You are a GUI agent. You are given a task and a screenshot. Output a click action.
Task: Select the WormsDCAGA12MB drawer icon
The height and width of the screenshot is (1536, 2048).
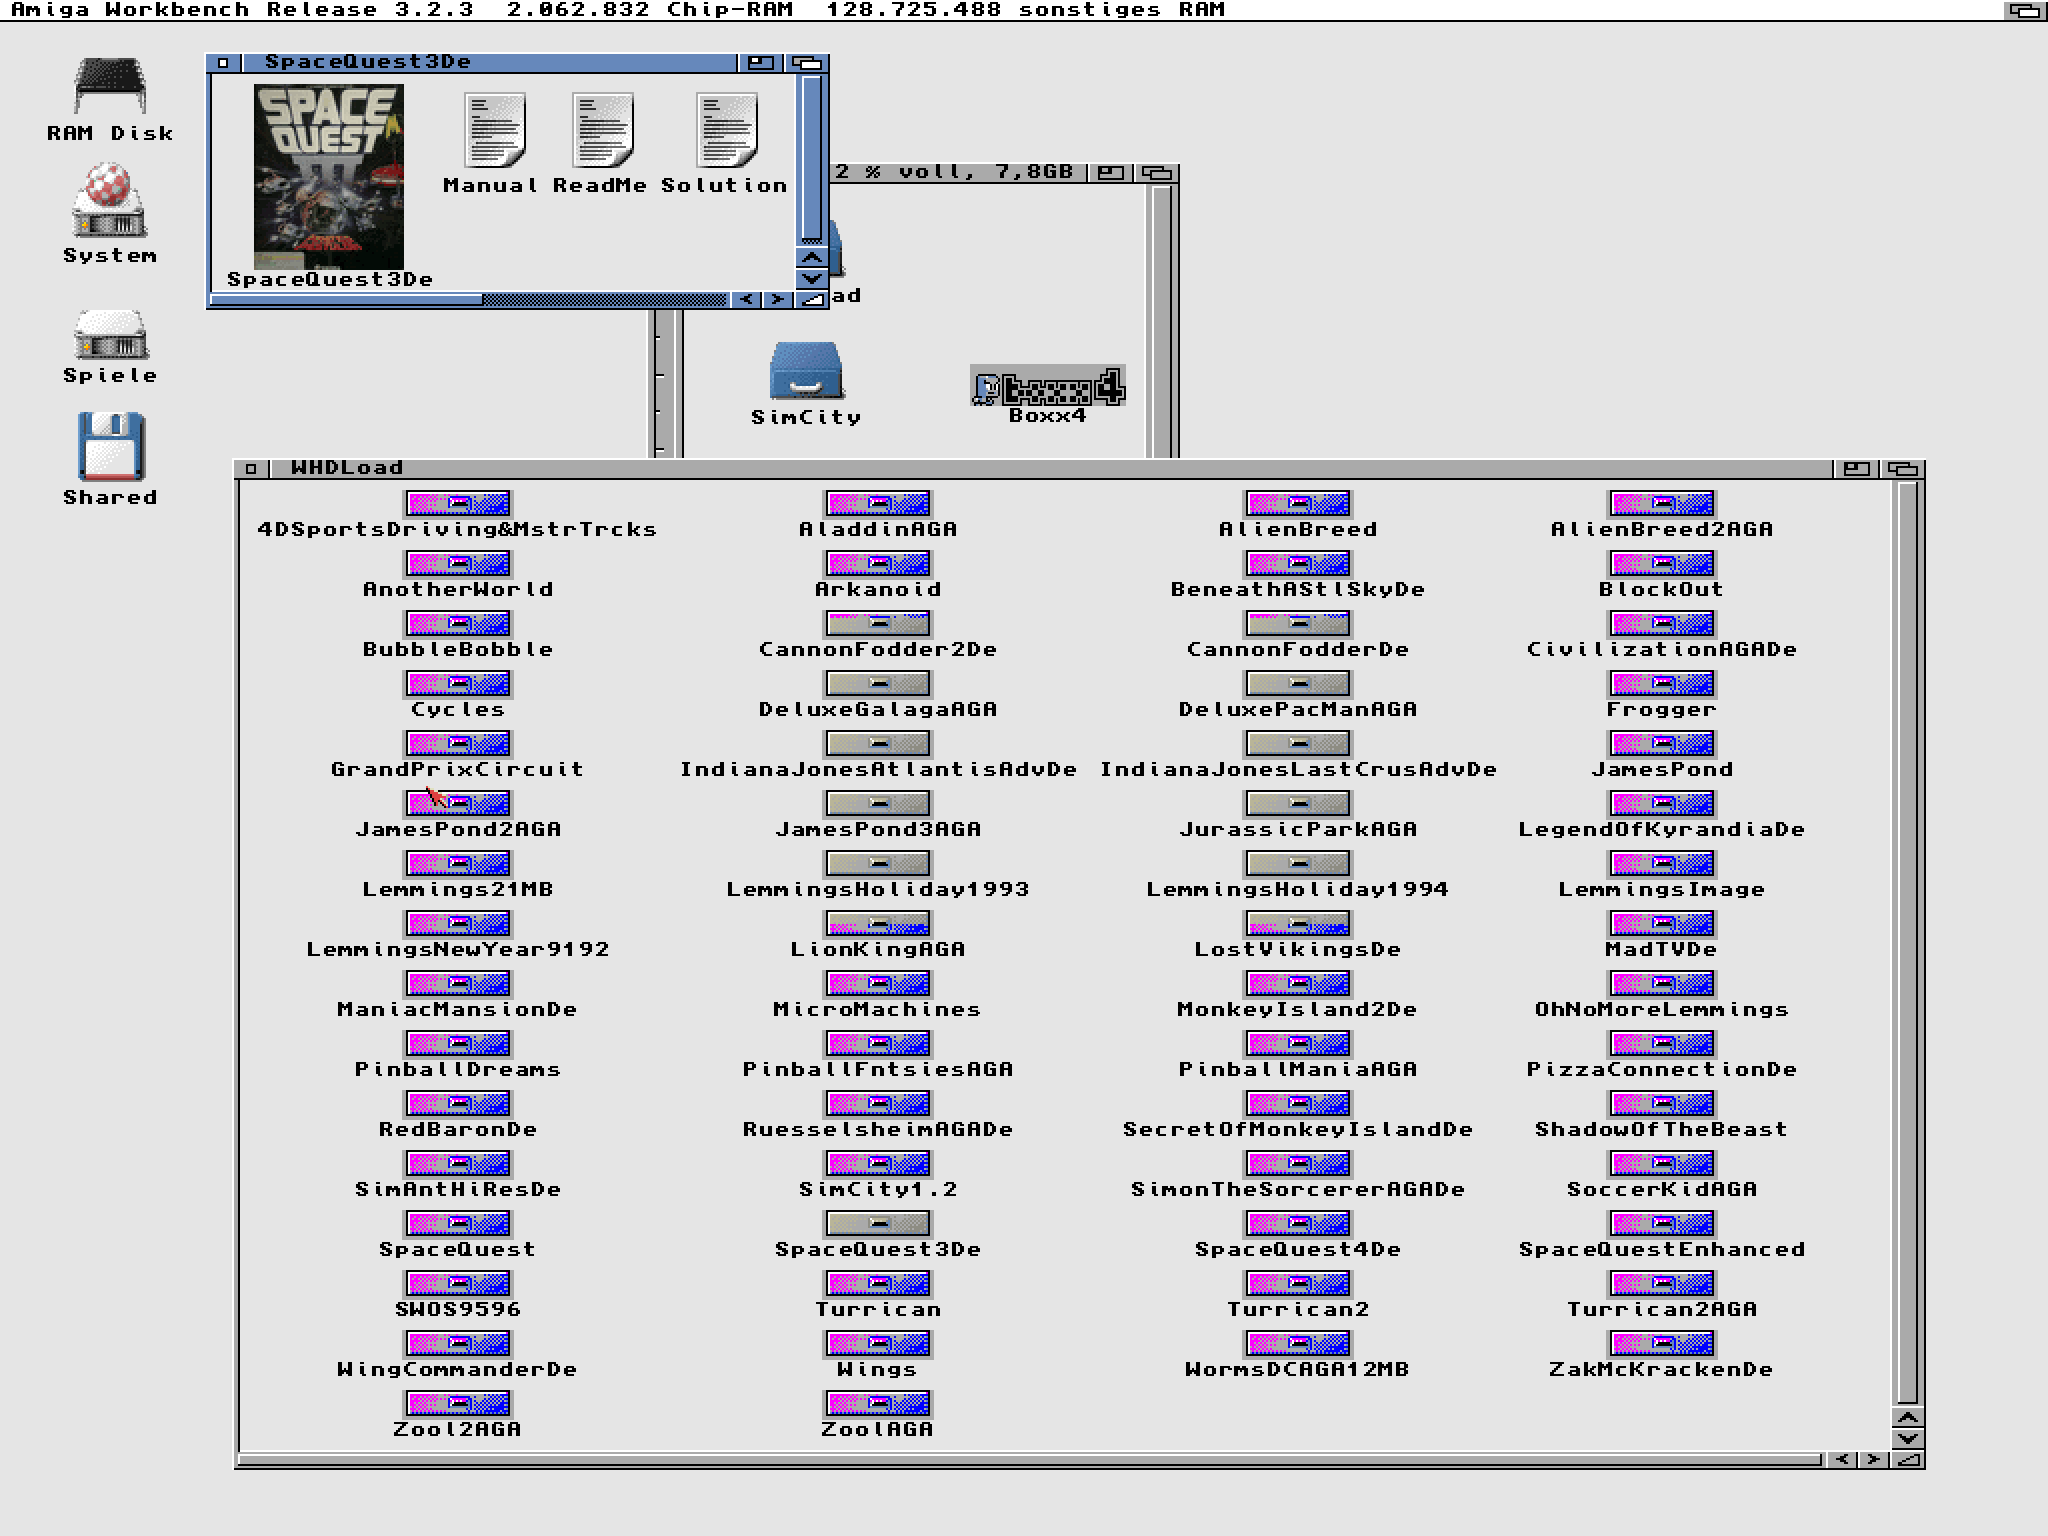click(1298, 1343)
